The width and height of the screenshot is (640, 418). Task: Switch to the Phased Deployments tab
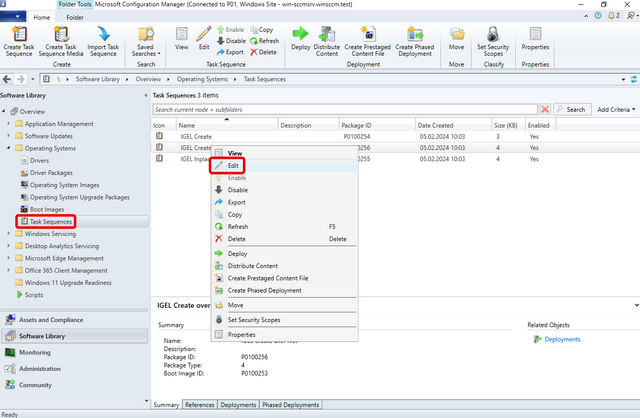(290, 405)
